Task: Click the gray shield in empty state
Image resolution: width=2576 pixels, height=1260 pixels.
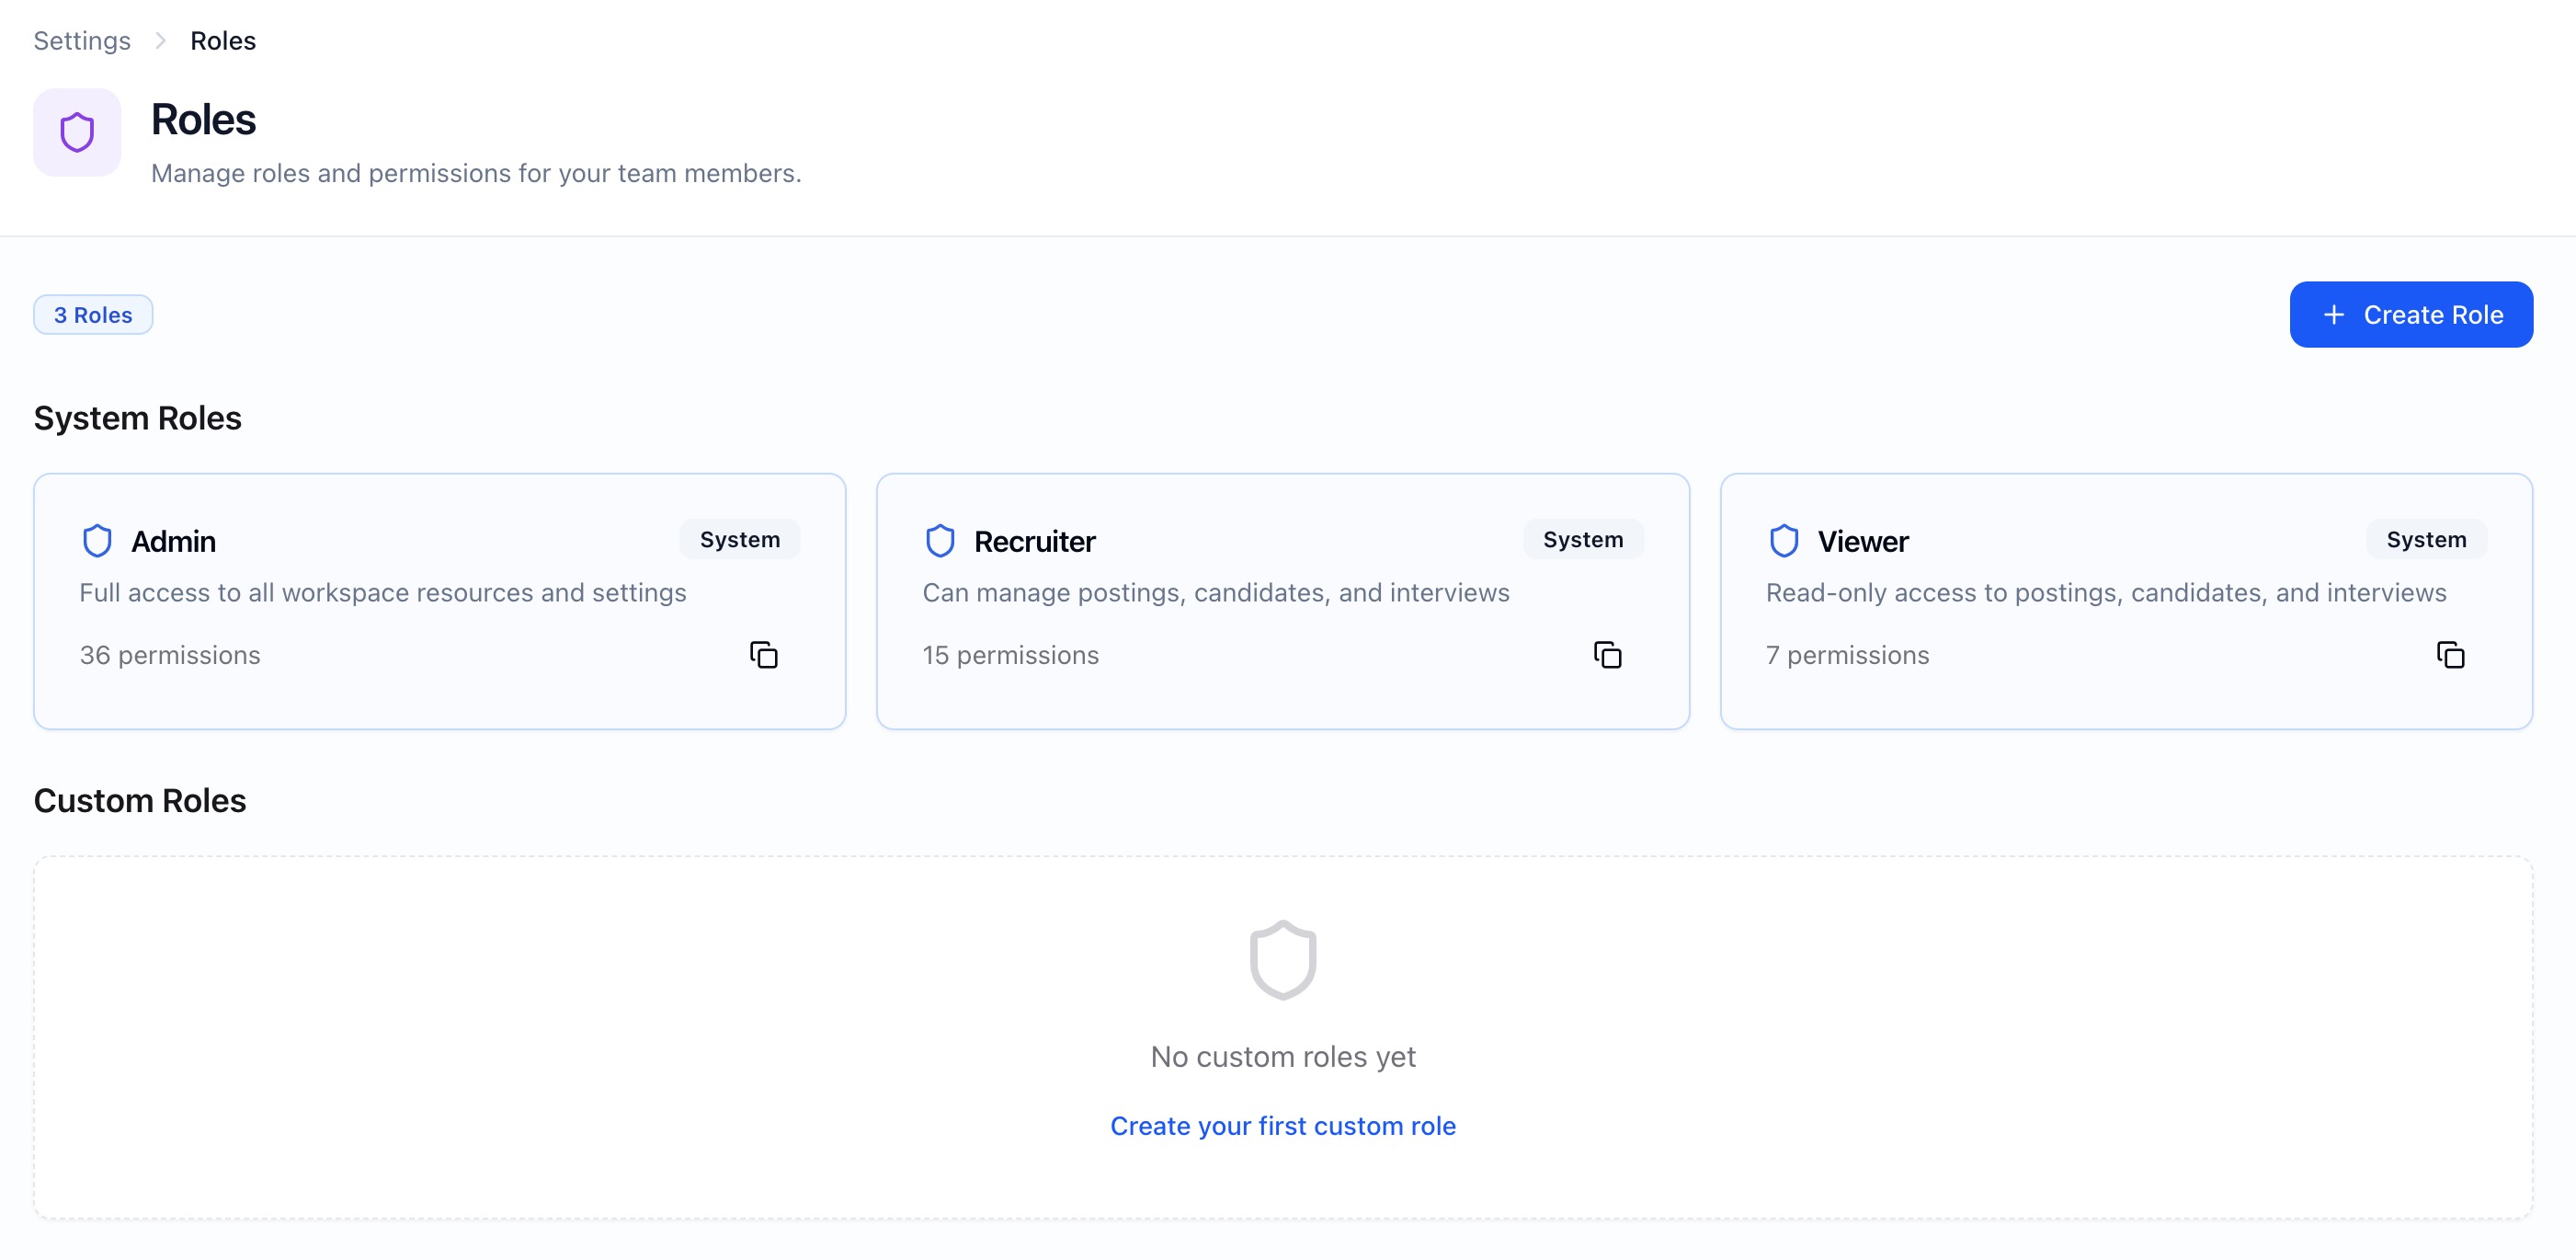Action: coord(1283,960)
